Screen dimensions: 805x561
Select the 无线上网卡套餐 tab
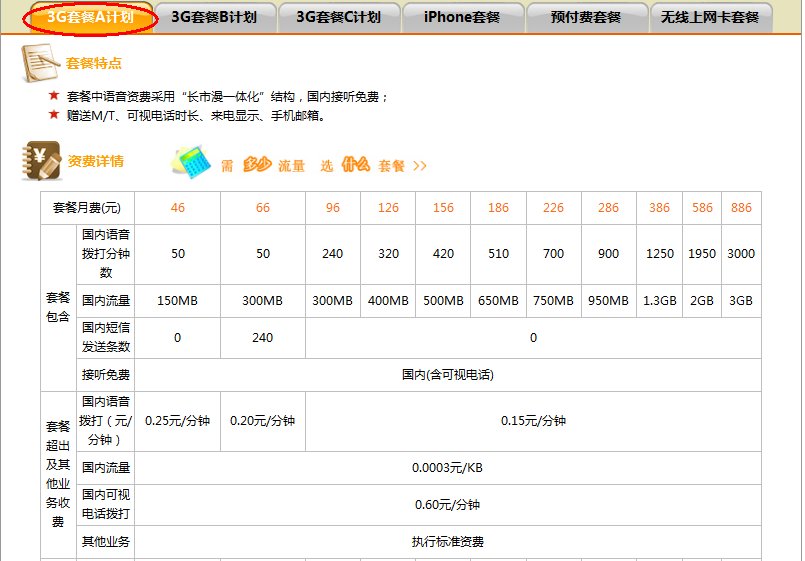(710, 17)
